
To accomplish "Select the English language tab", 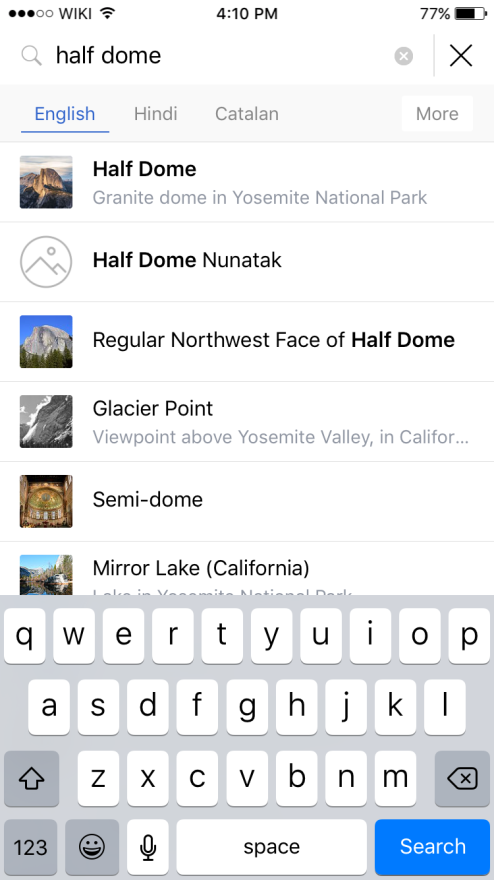I will coord(65,114).
